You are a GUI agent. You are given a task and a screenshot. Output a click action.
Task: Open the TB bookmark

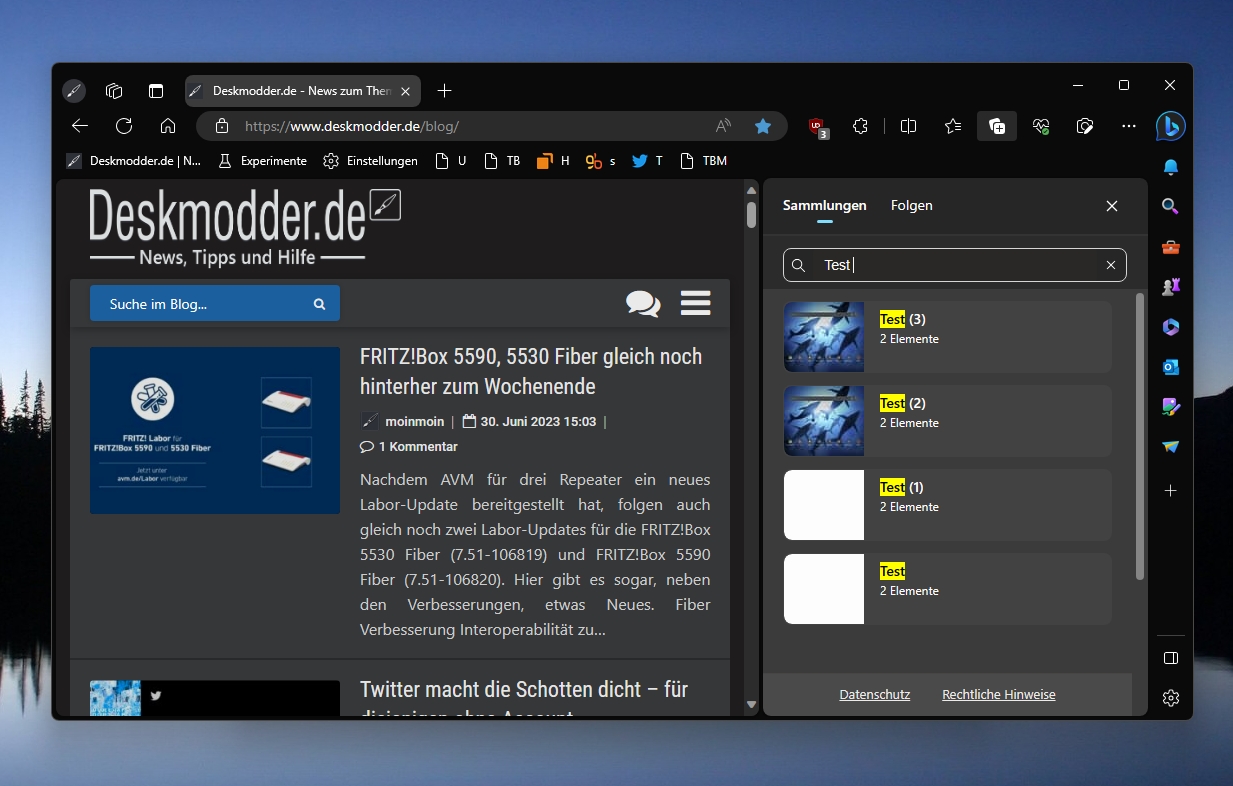click(x=502, y=160)
